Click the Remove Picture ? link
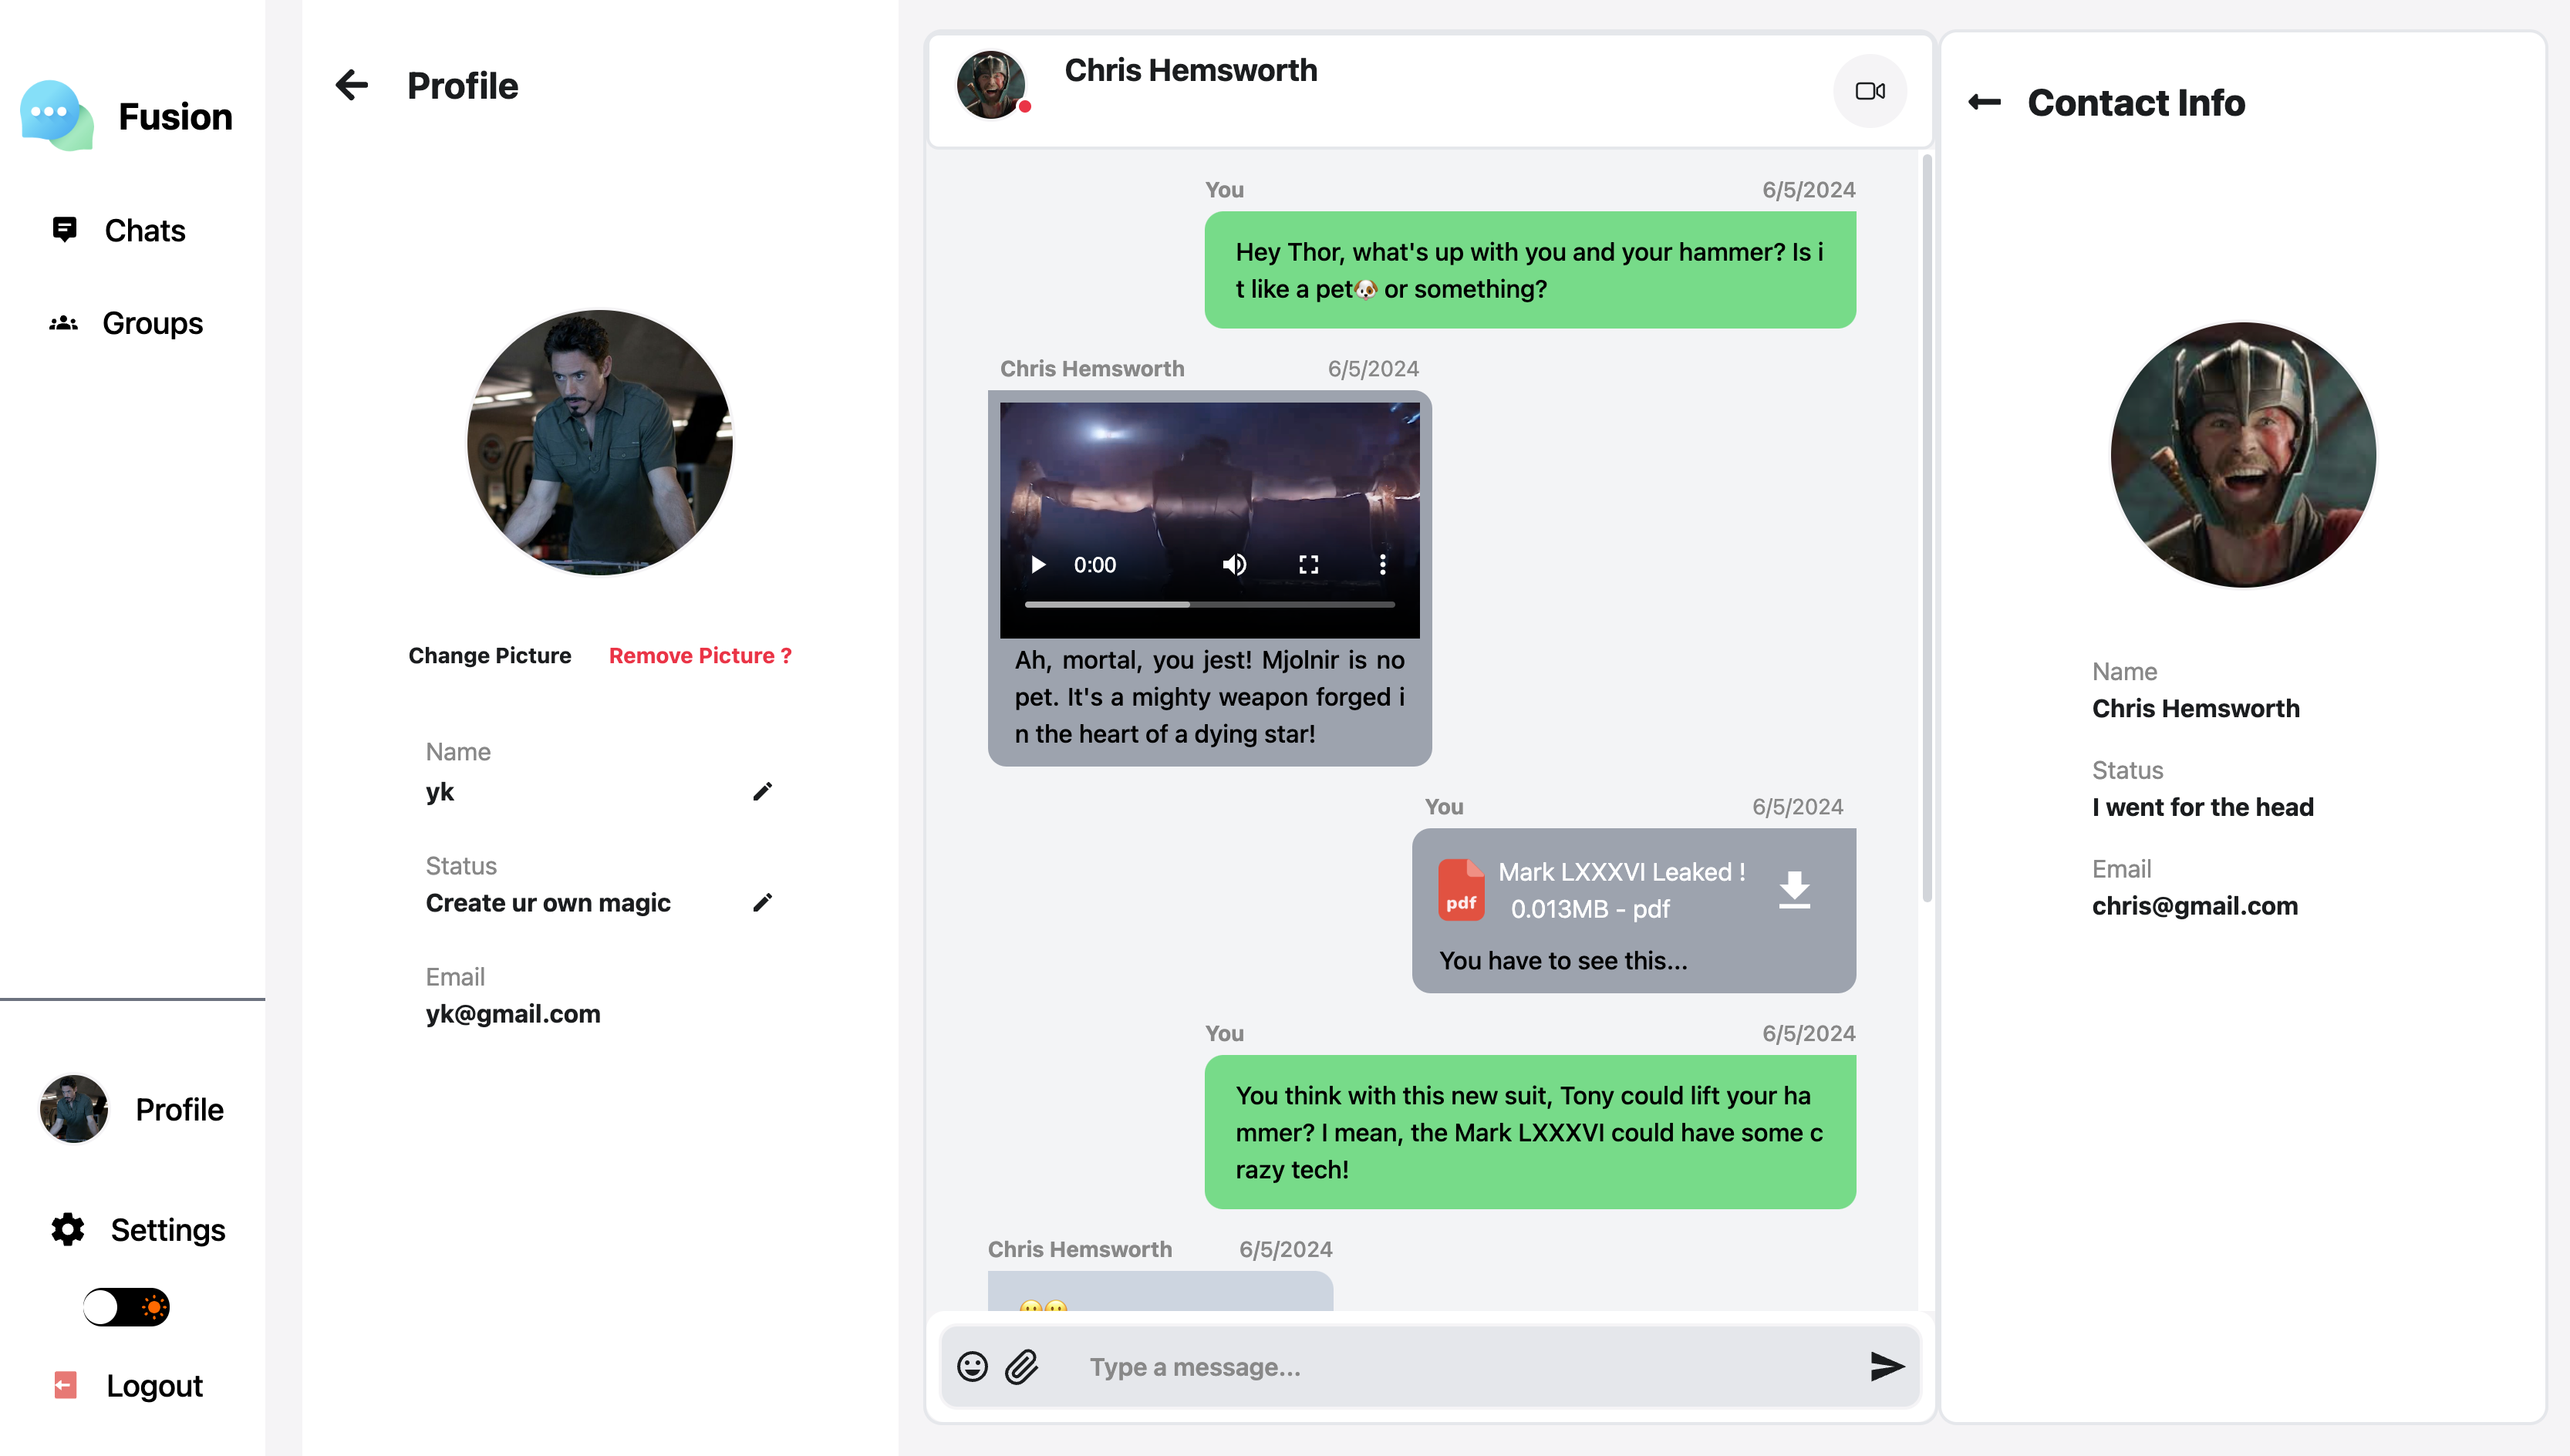This screenshot has width=2570, height=1456. click(700, 656)
